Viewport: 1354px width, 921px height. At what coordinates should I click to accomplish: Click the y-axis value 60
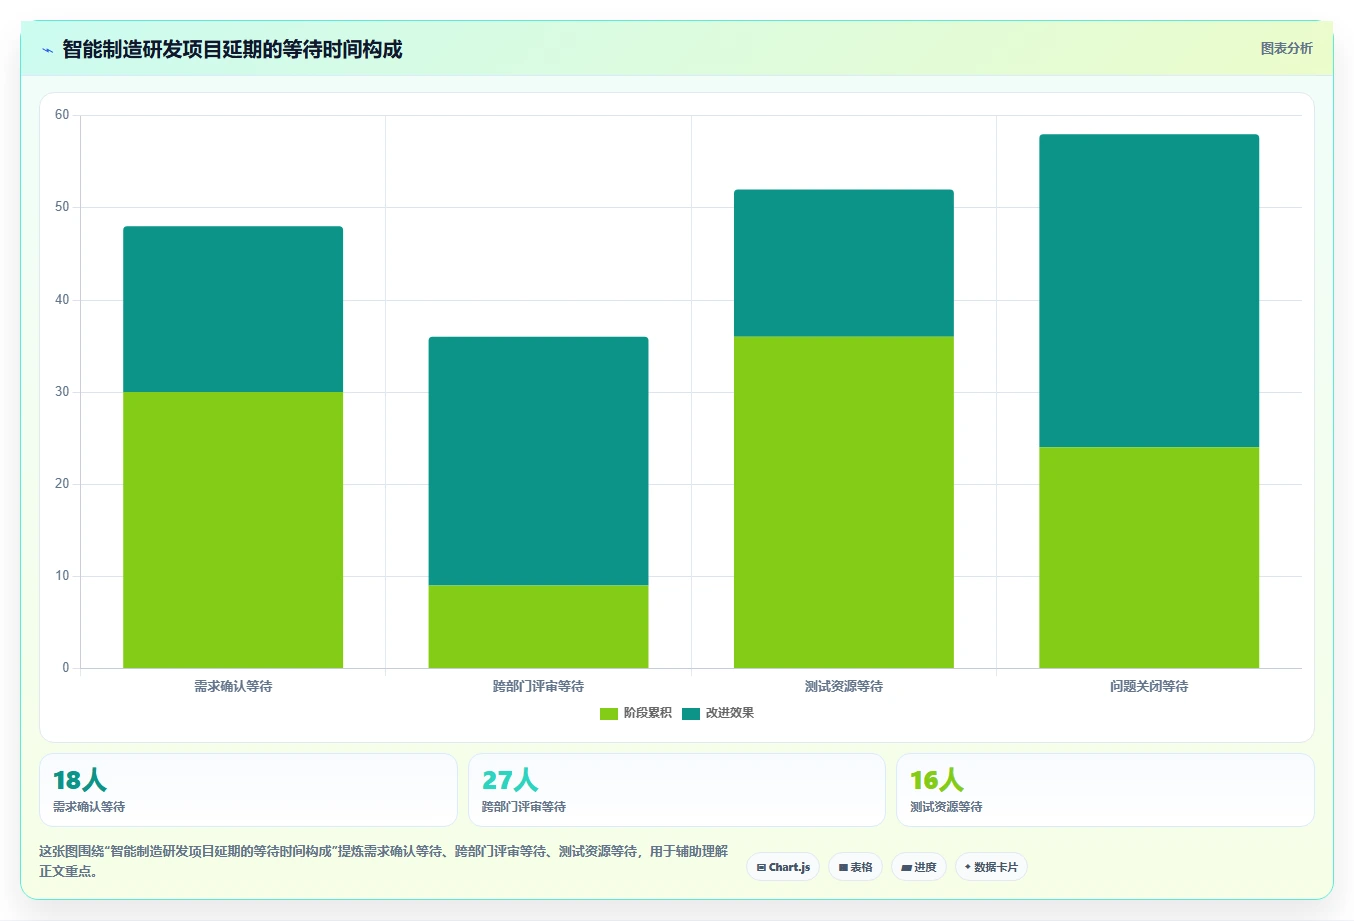(62, 115)
